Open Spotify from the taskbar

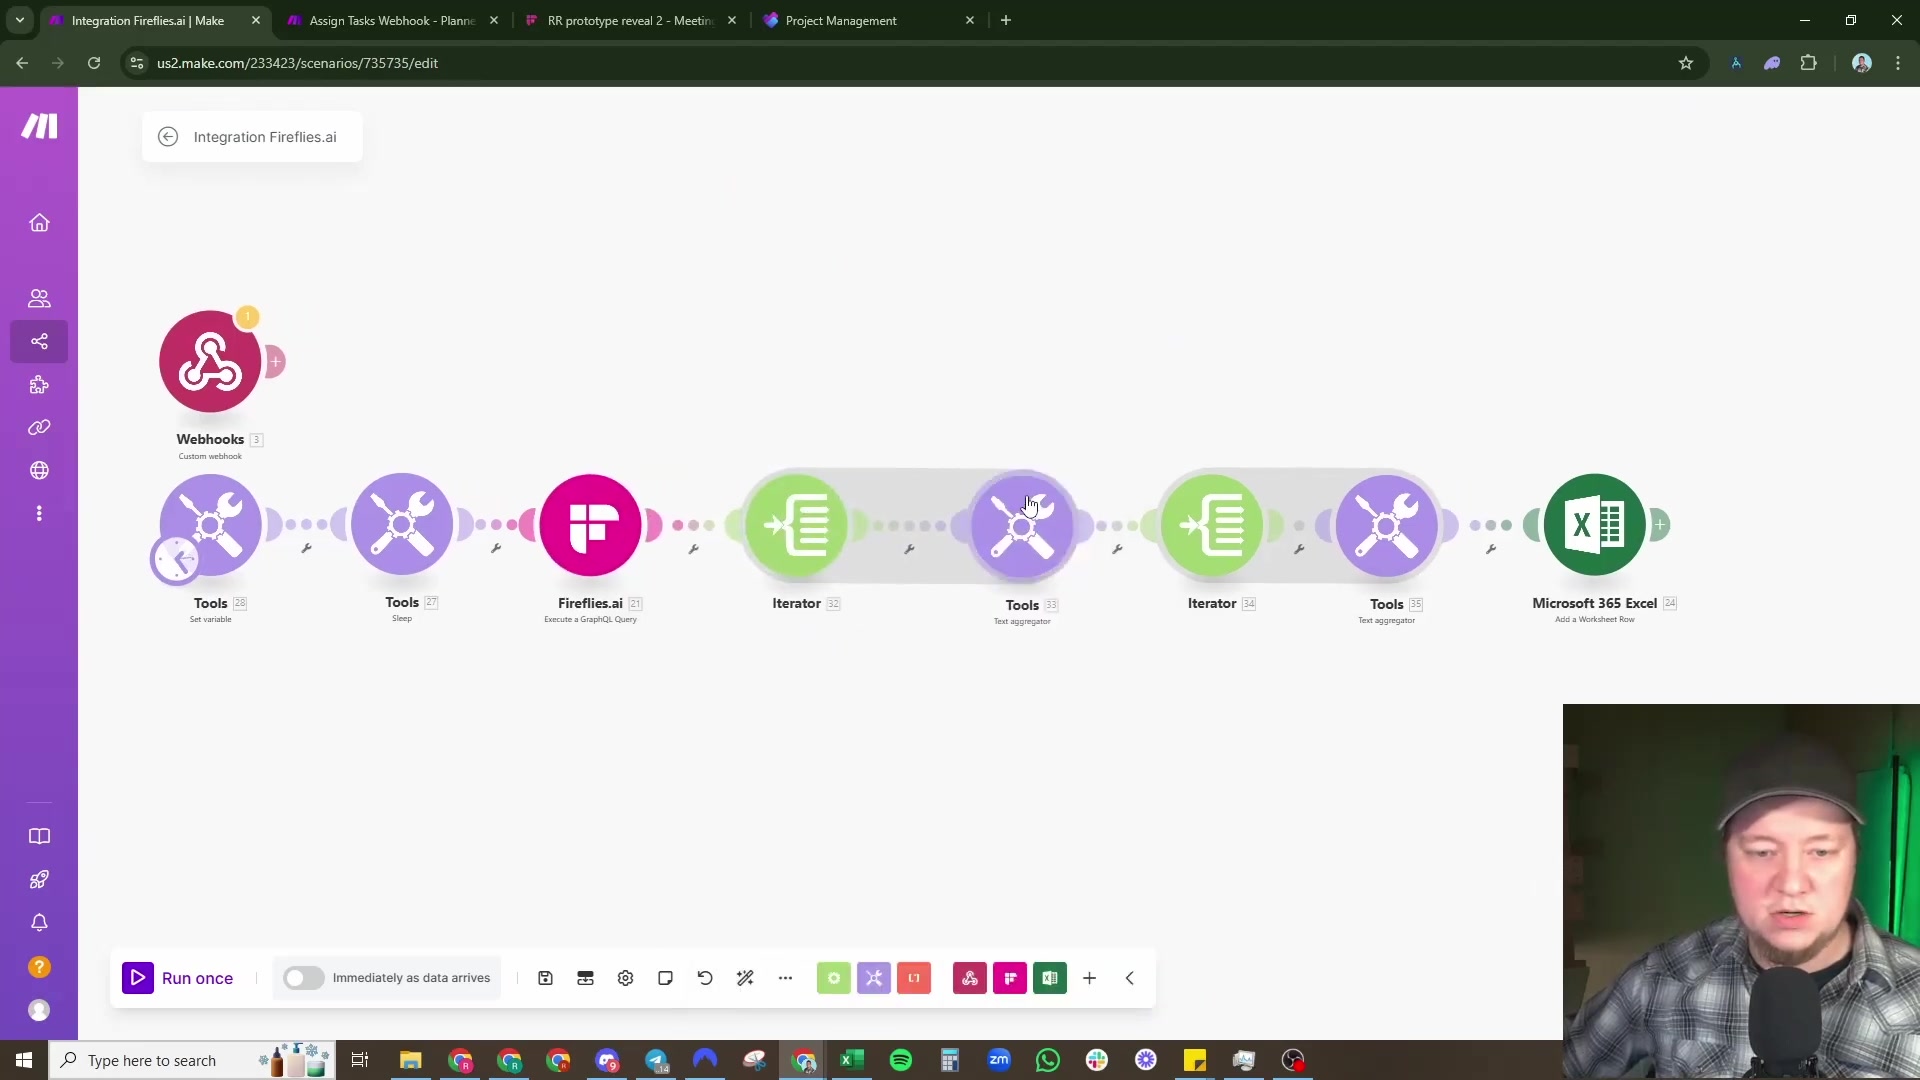click(x=900, y=1060)
